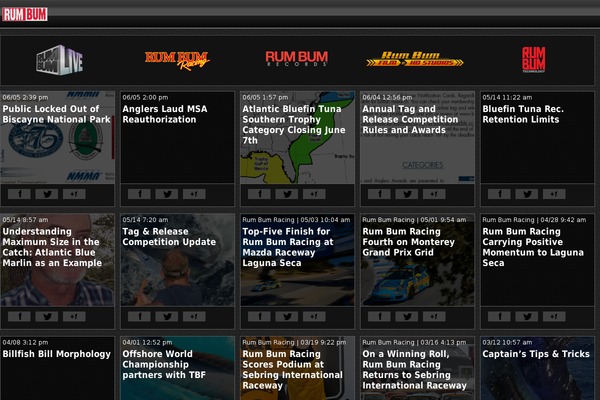Click the 05/14 11:22 am timestamp
This screenshot has height=400, width=600.
[x=507, y=98]
